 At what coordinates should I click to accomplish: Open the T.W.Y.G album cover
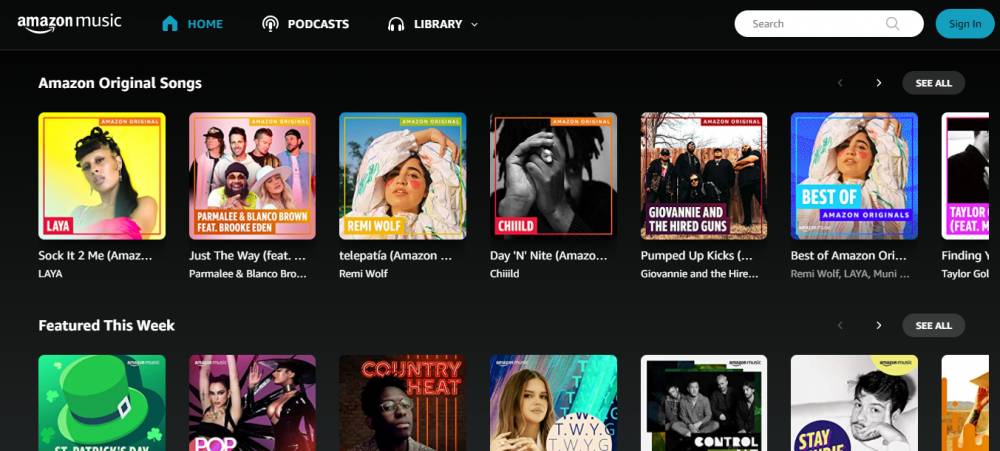(x=553, y=403)
